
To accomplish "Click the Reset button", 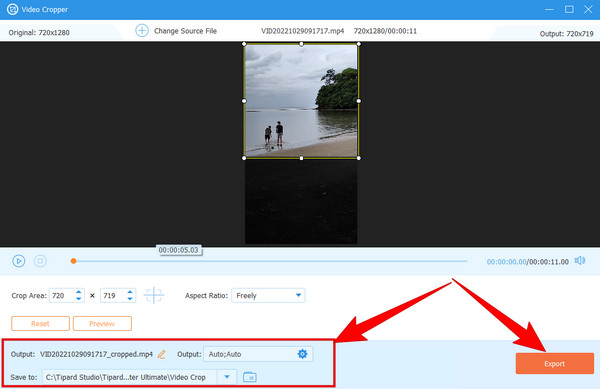I will [40, 324].
